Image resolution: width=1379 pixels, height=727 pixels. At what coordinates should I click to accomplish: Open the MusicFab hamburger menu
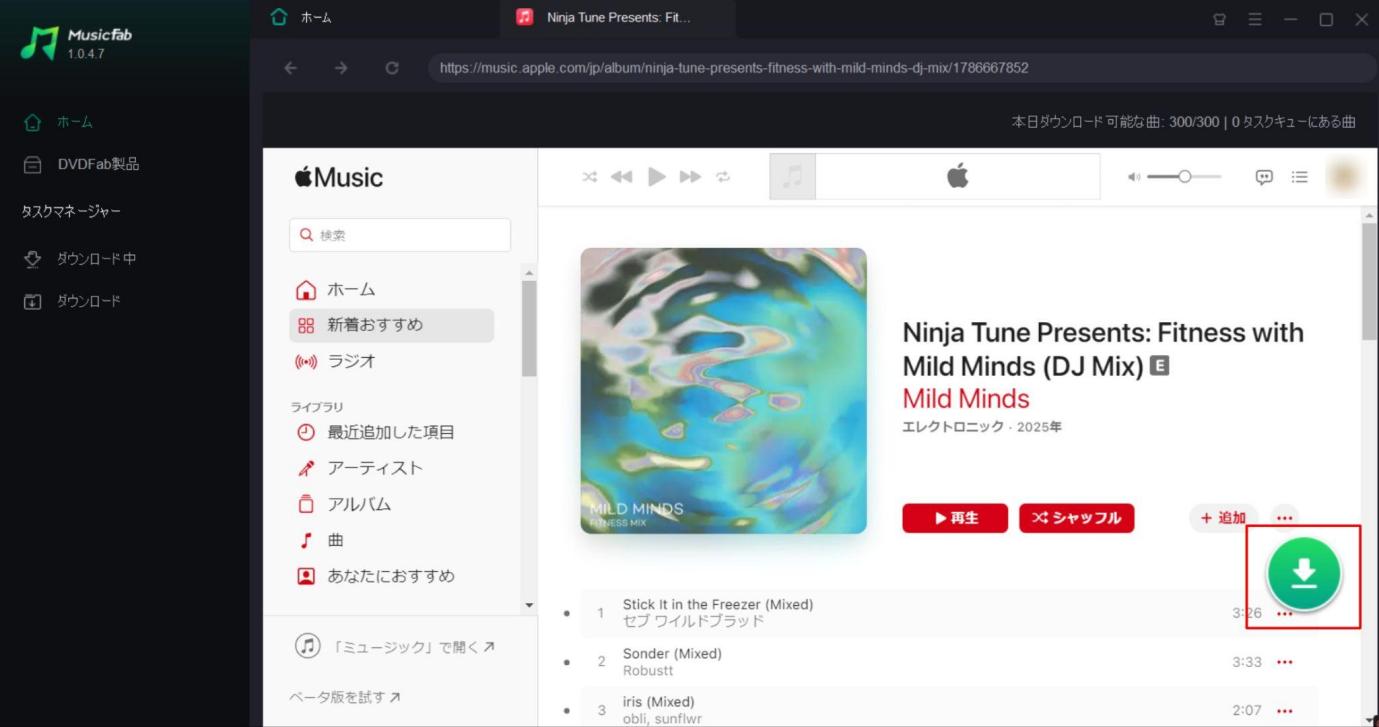point(1255,19)
